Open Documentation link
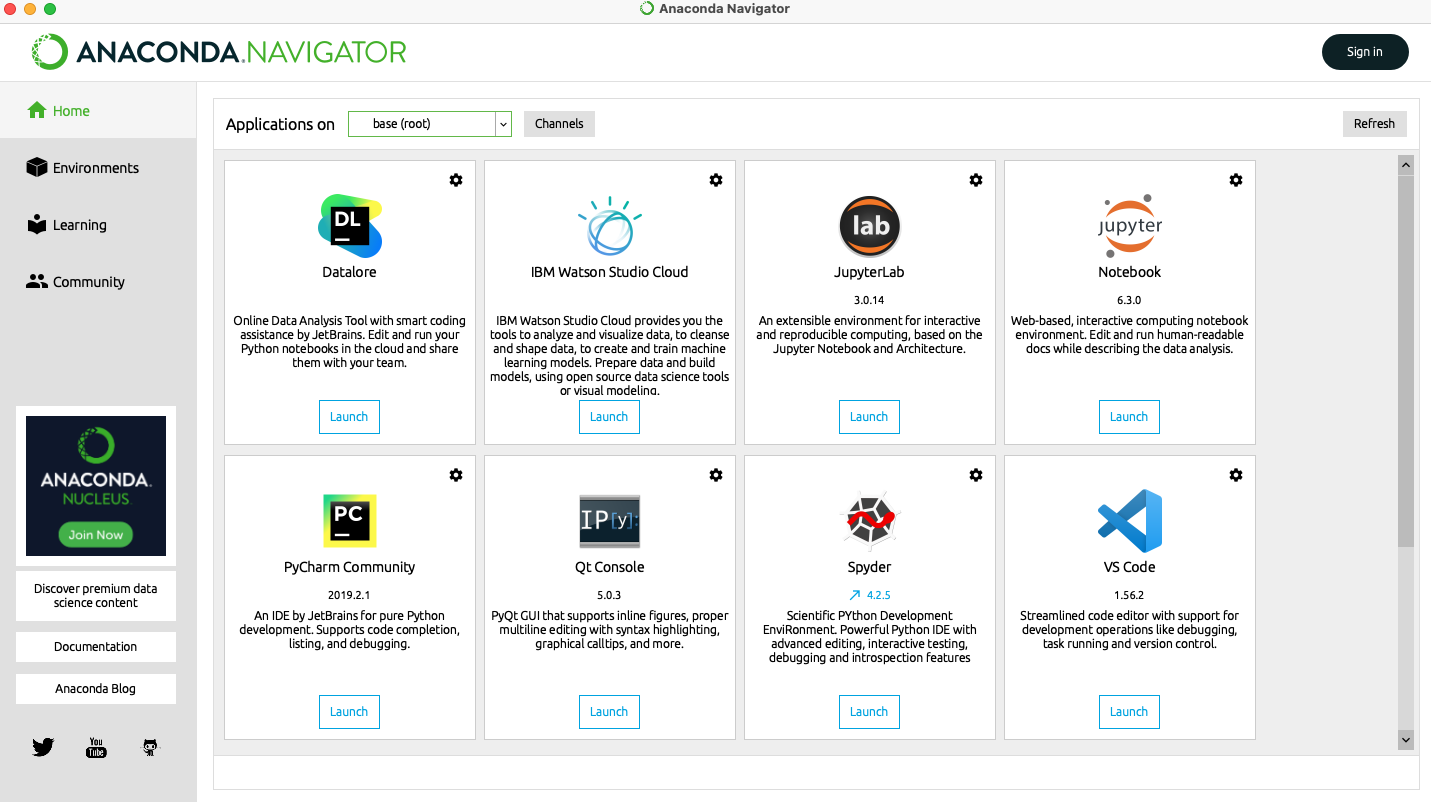This screenshot has height=802, width=1431. pos(96,647)
